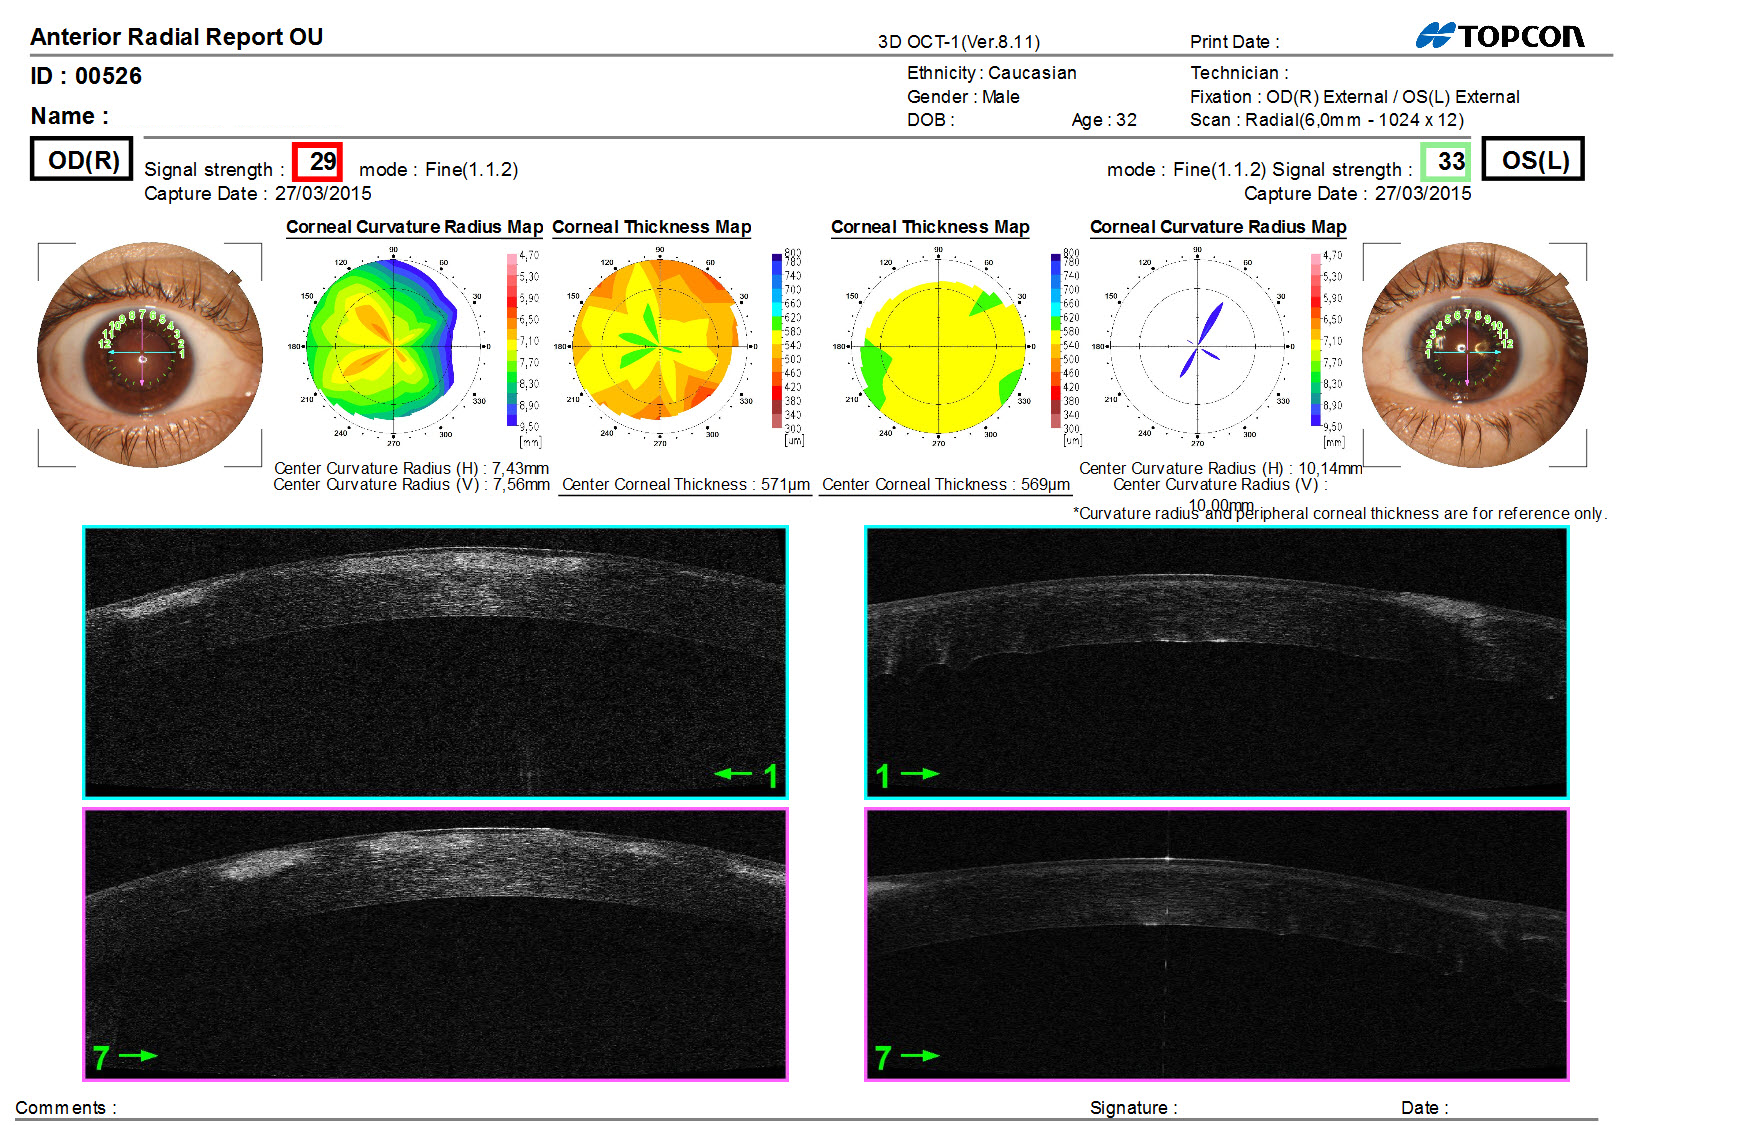Click the OD curvature radius color scale bar
The height and width of the screenshot is (1125, 1756).
click(512, 340)
